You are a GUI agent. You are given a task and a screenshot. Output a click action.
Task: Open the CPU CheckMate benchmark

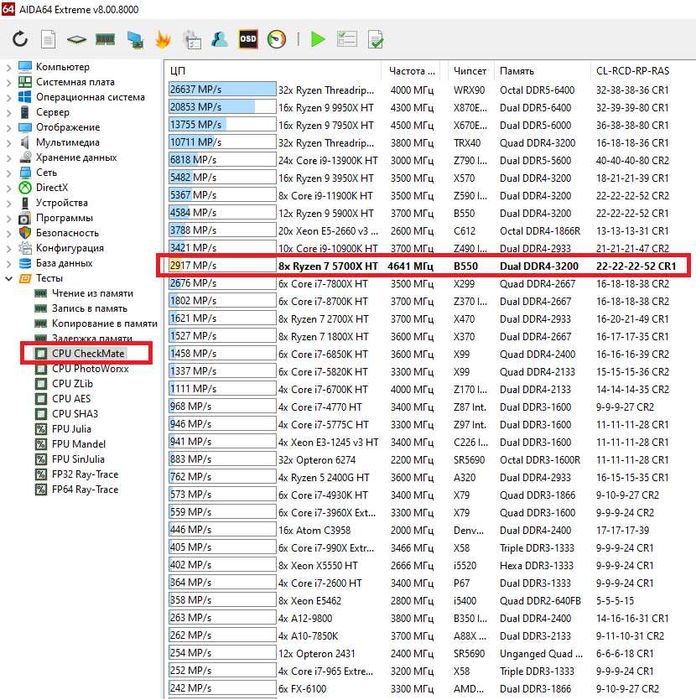88,354
